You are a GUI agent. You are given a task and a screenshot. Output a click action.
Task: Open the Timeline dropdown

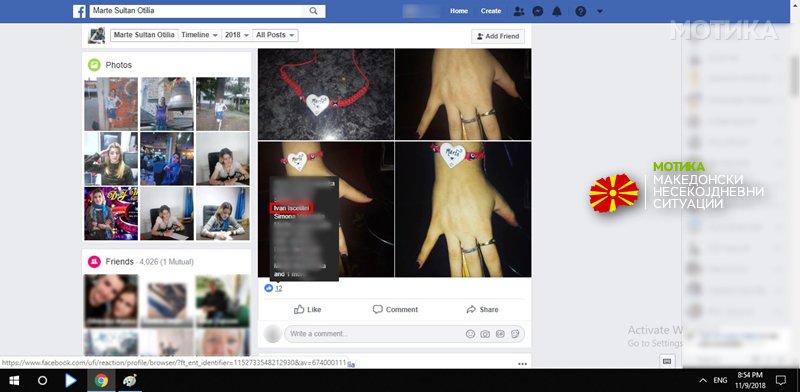click(199, 35)
